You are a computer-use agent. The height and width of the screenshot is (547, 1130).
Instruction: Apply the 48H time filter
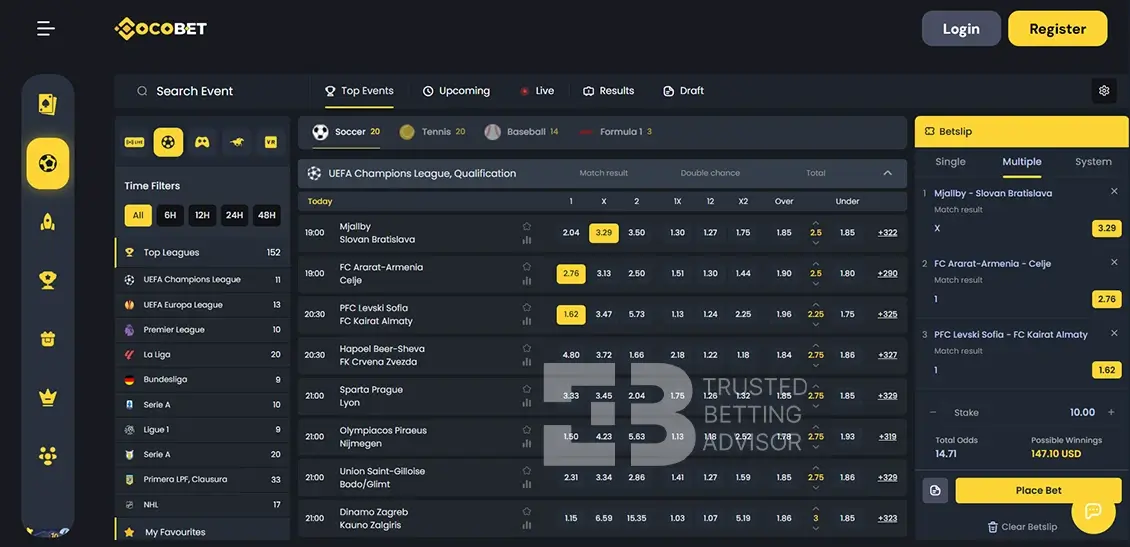pyautogui.click(x=267, y=215)
